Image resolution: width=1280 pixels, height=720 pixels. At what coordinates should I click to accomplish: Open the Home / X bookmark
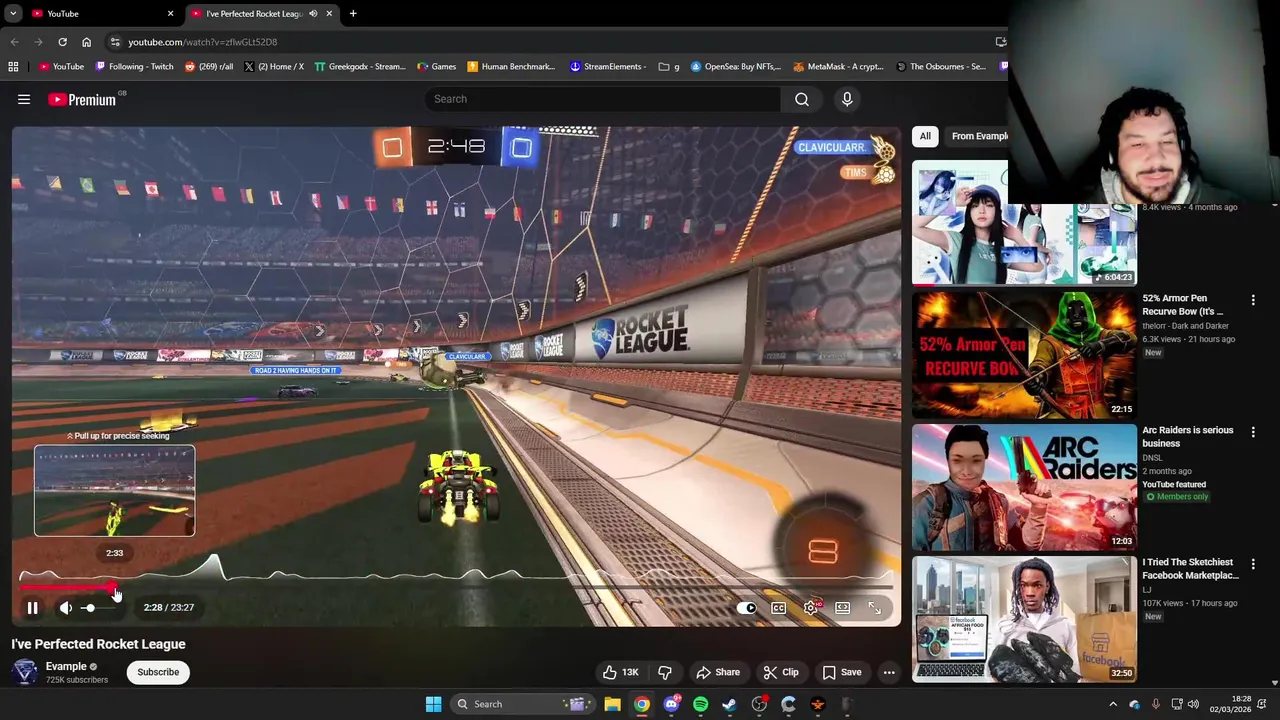click(x=274, y=67)
